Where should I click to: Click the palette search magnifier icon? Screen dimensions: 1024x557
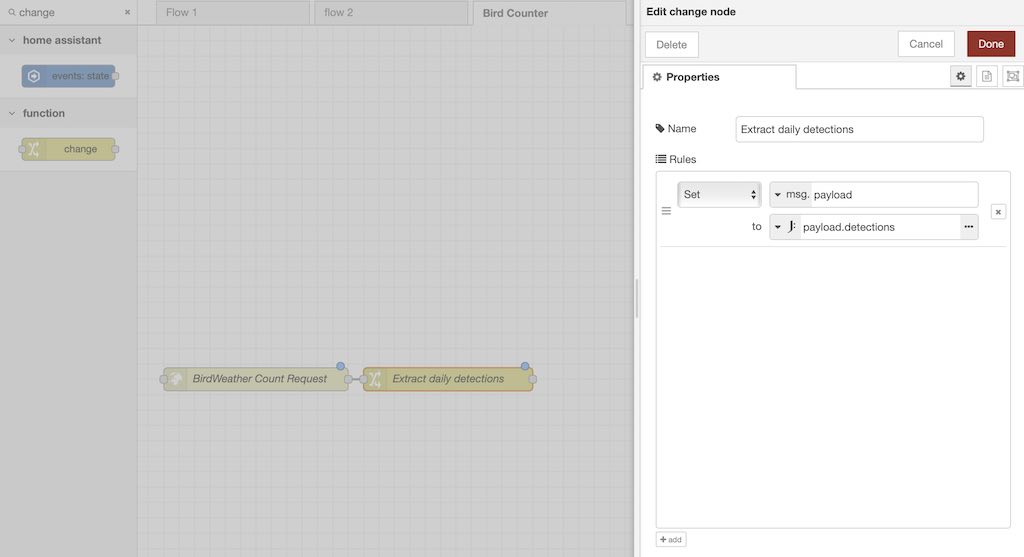tap(12, 12)
